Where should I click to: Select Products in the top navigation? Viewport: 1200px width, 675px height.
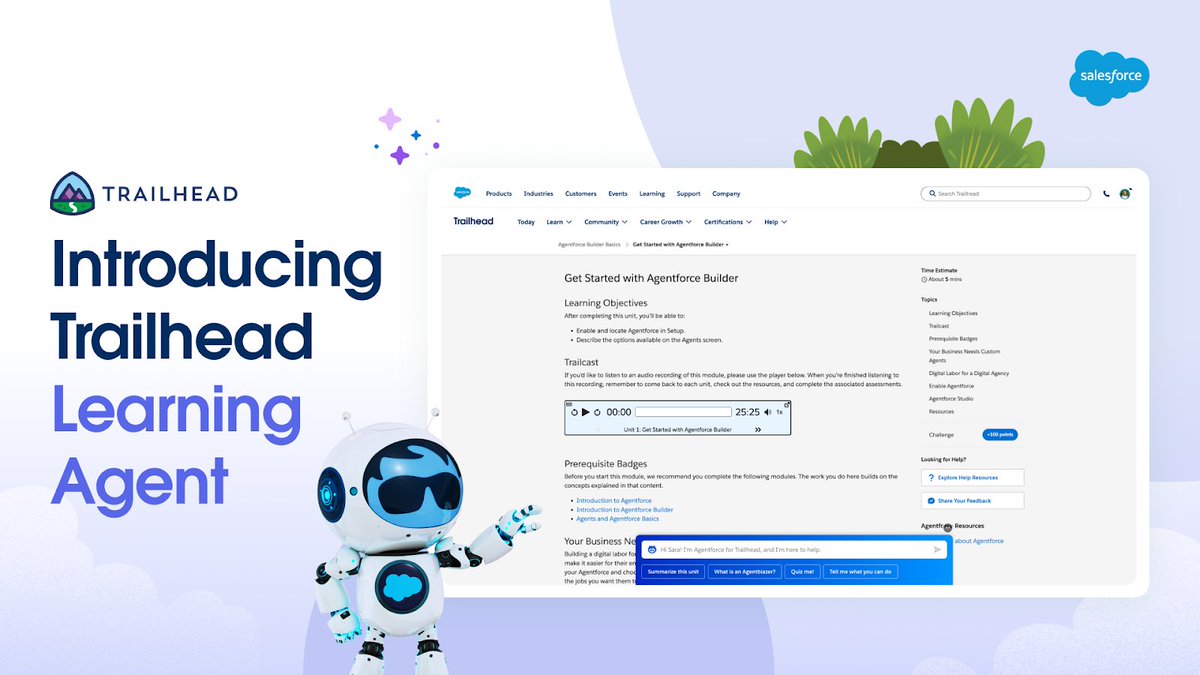coord(499,193)
